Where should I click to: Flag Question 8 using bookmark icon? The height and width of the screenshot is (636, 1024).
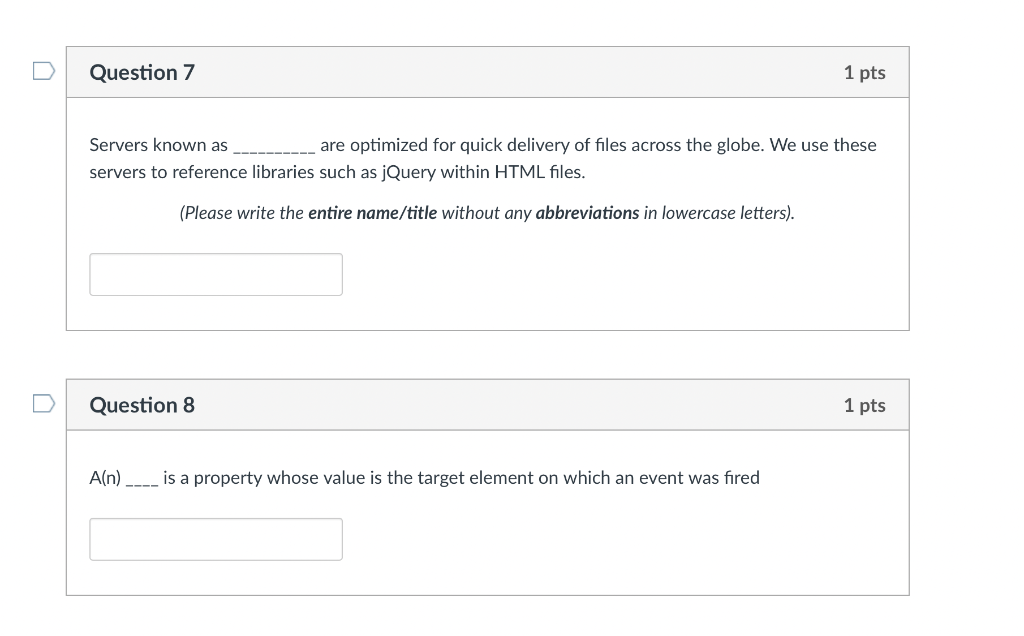[44, 404]
